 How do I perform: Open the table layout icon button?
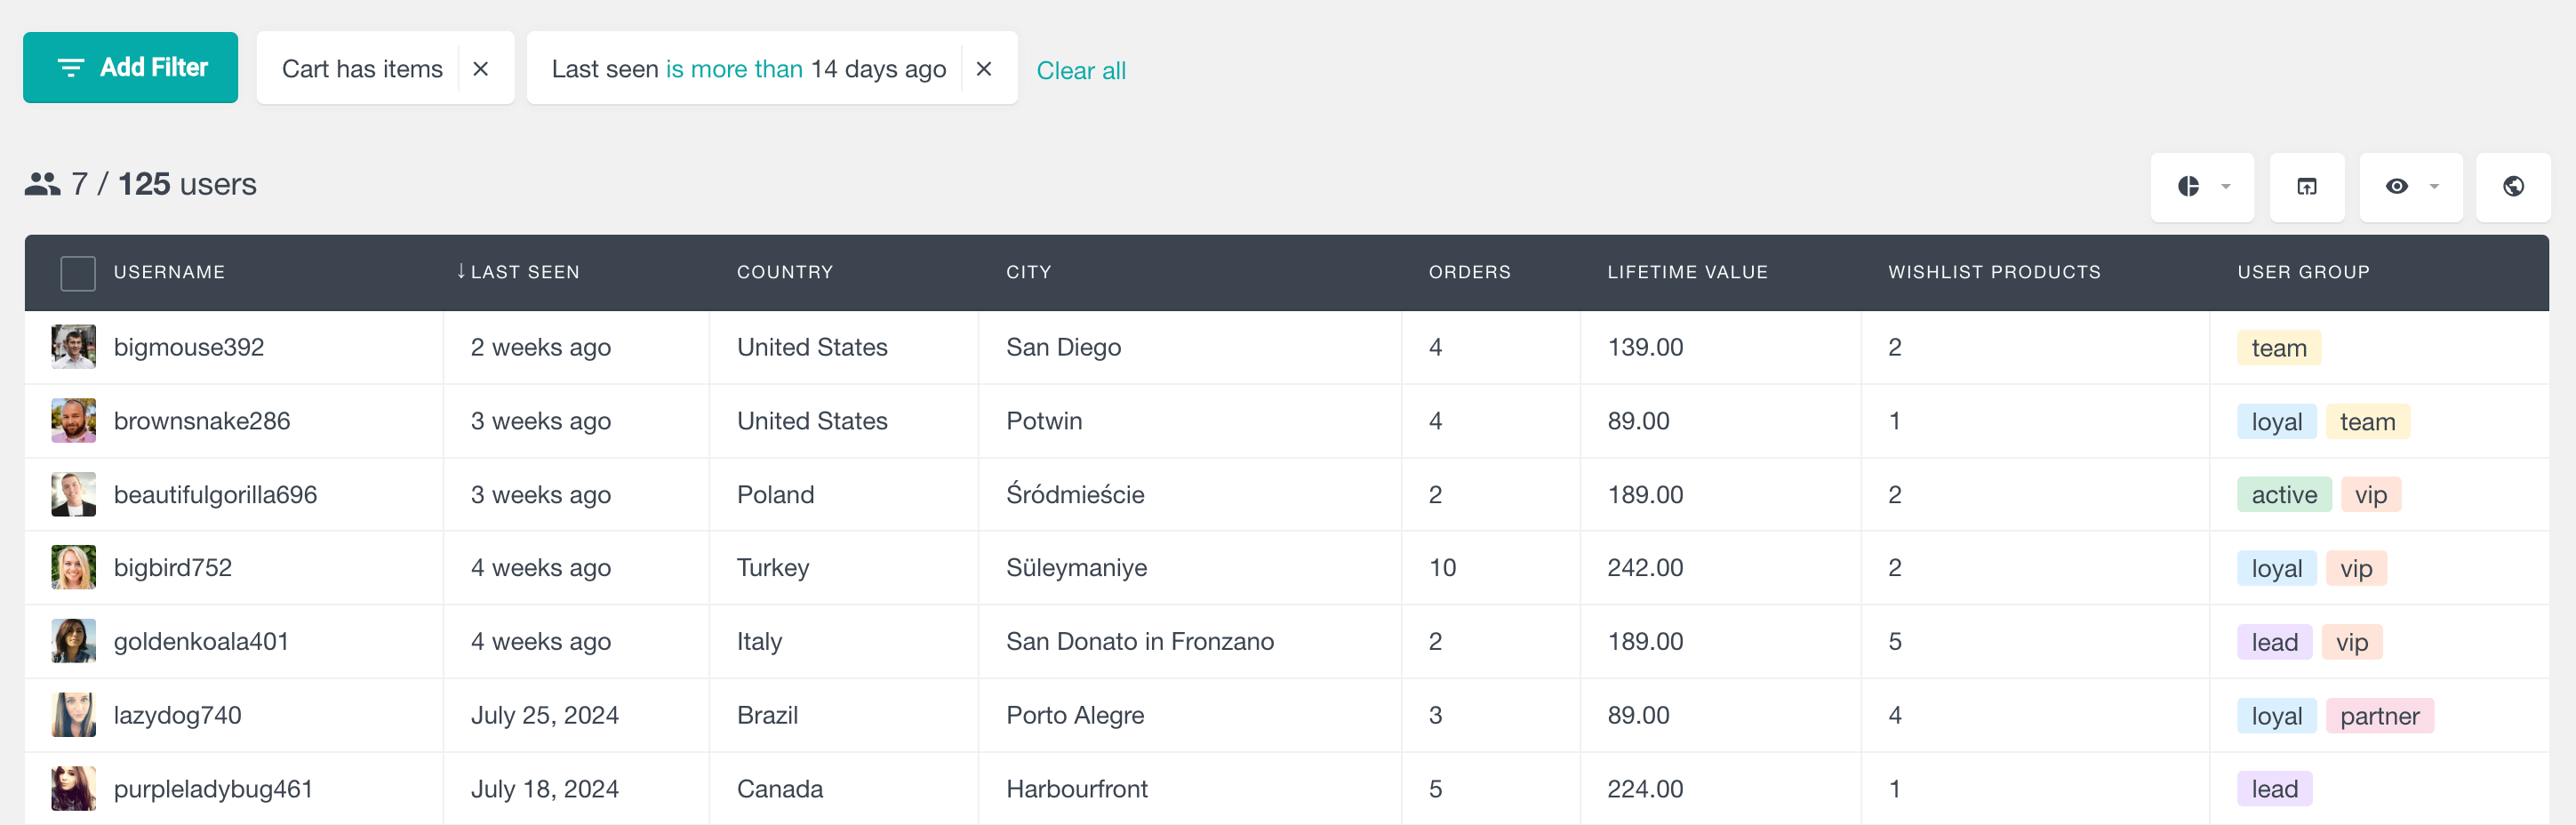point(2306,187)
